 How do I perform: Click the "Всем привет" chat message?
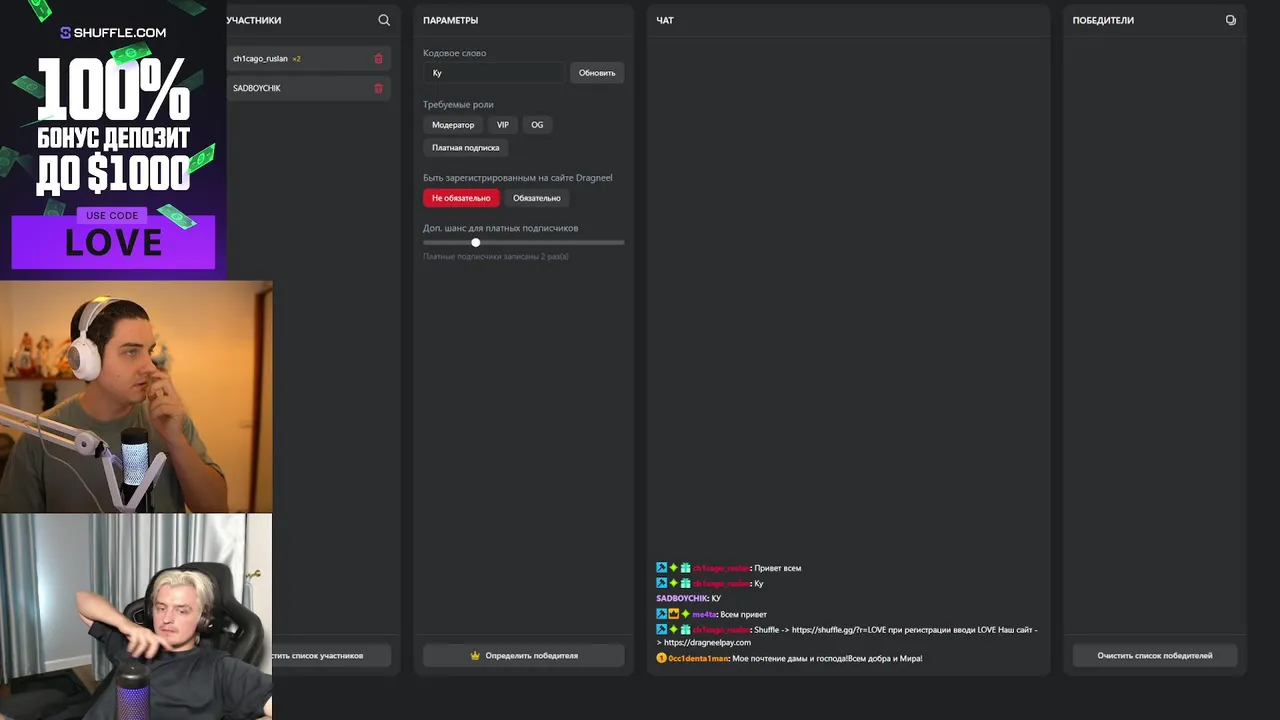tap(743, 614)
